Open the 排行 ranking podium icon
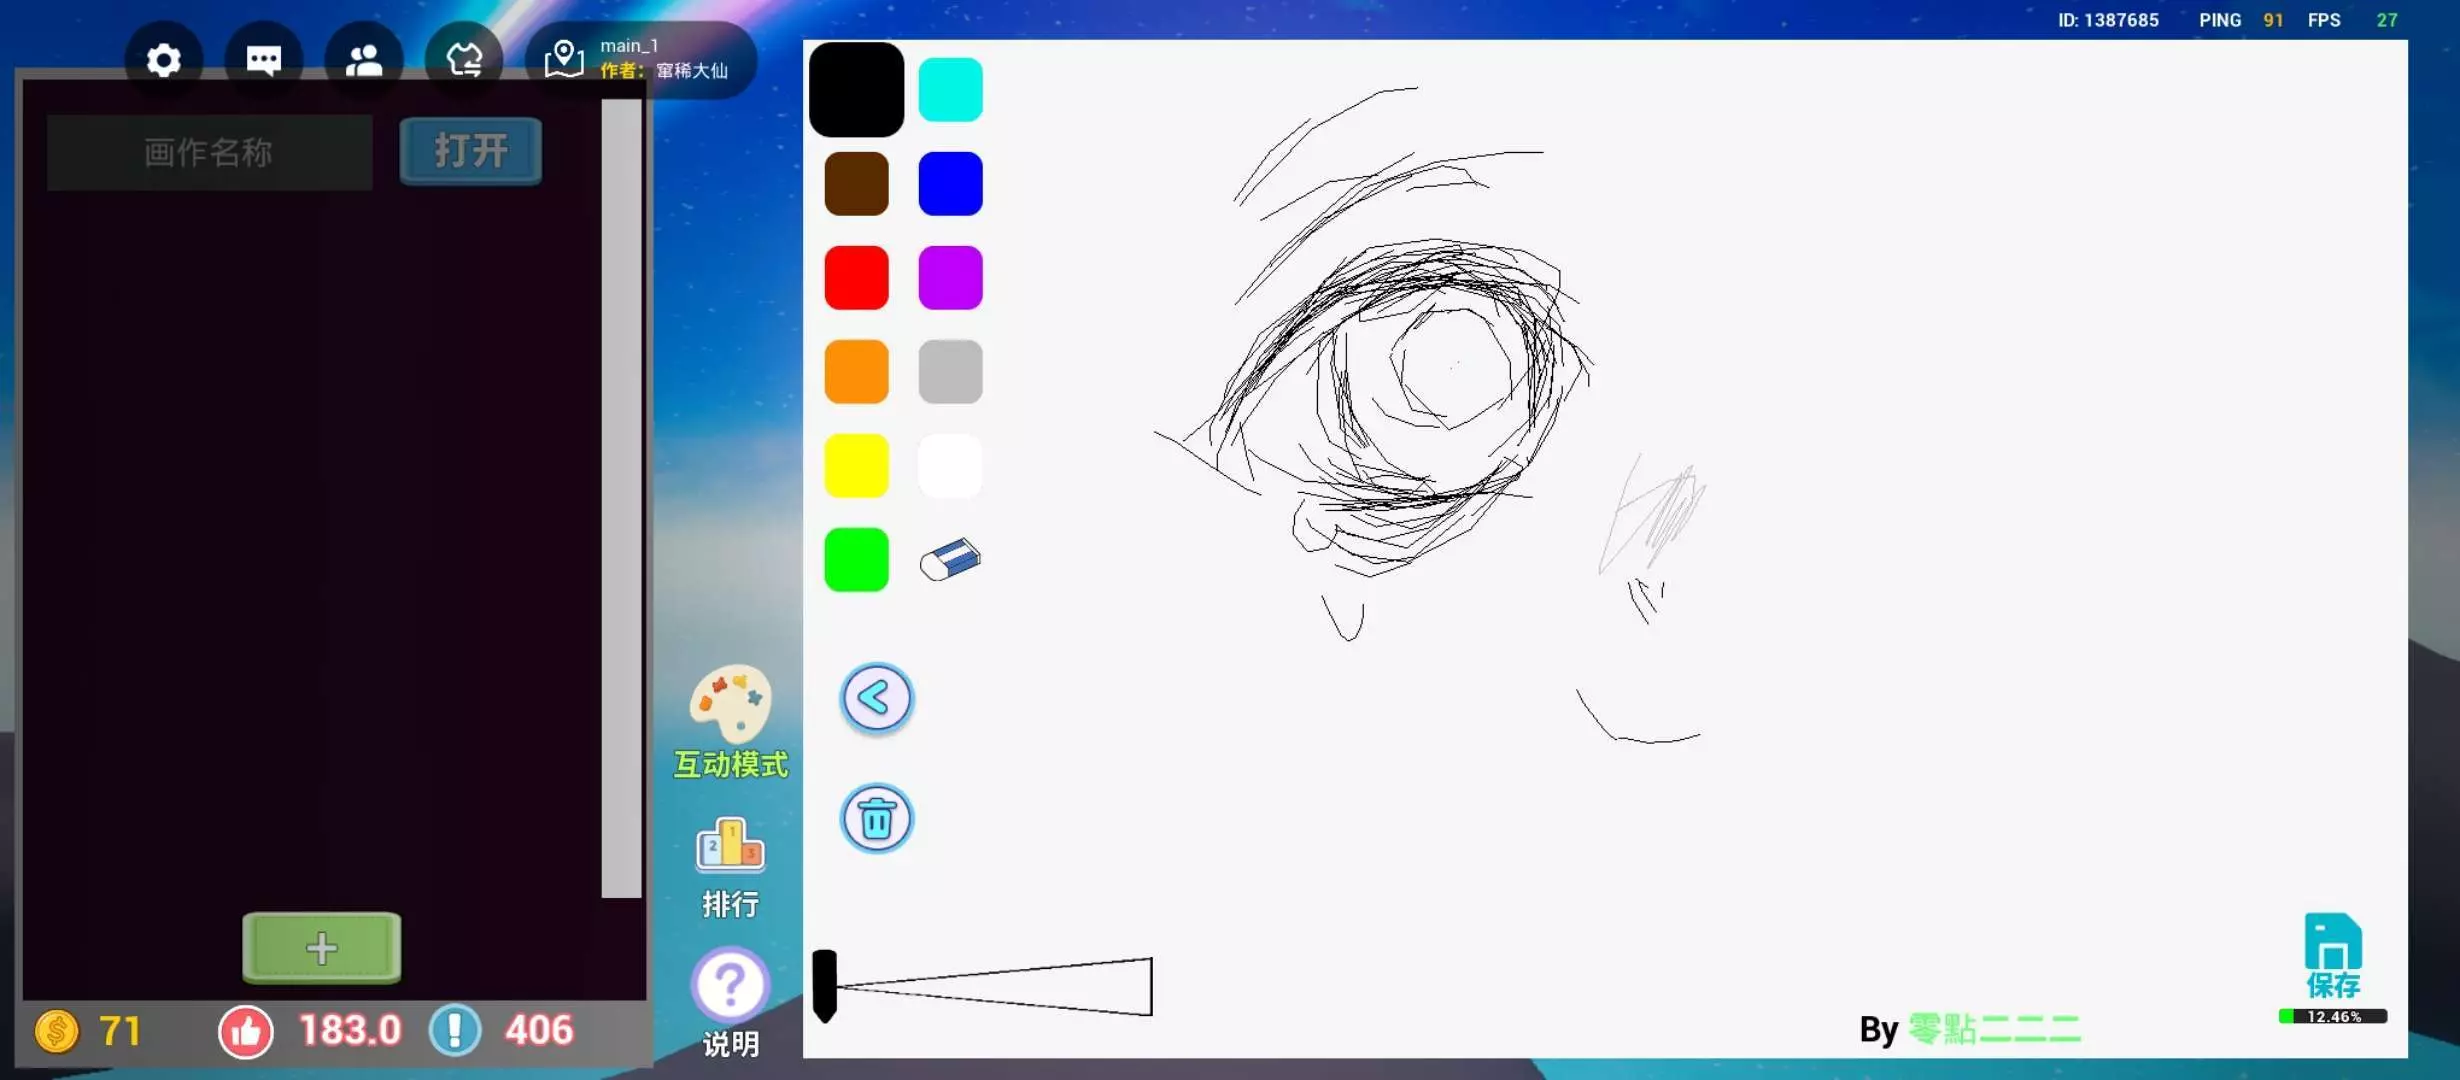 pyautogui.click(x=730, y=845)
